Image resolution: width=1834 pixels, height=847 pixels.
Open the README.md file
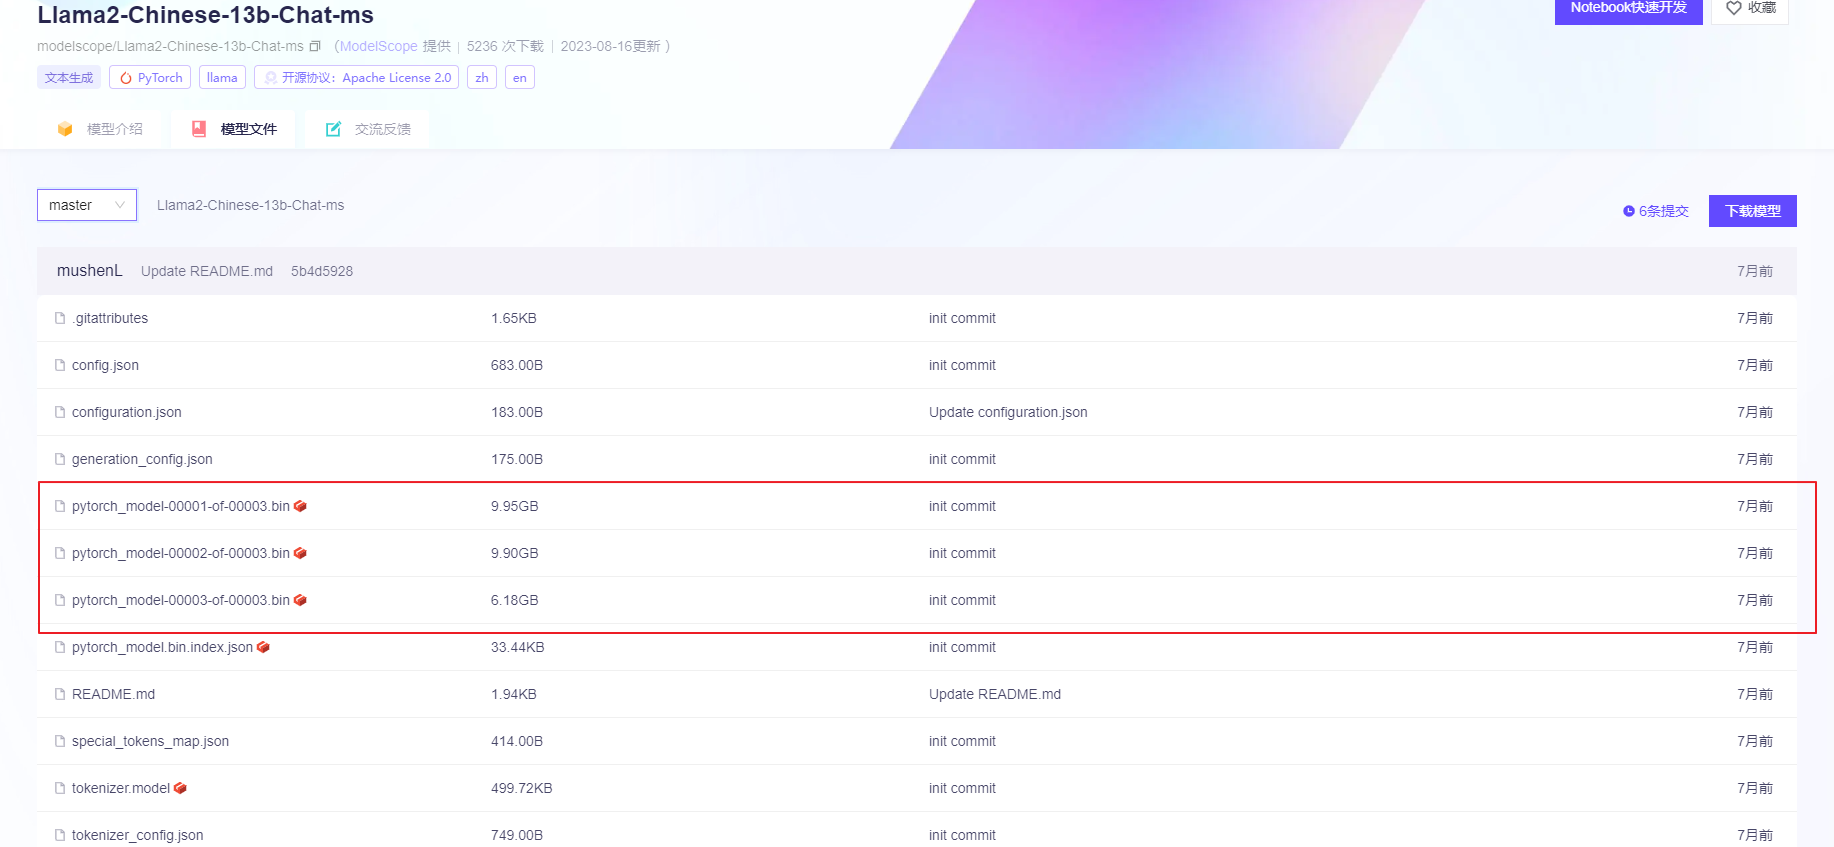pyautogui.click(x=113, y=694)
